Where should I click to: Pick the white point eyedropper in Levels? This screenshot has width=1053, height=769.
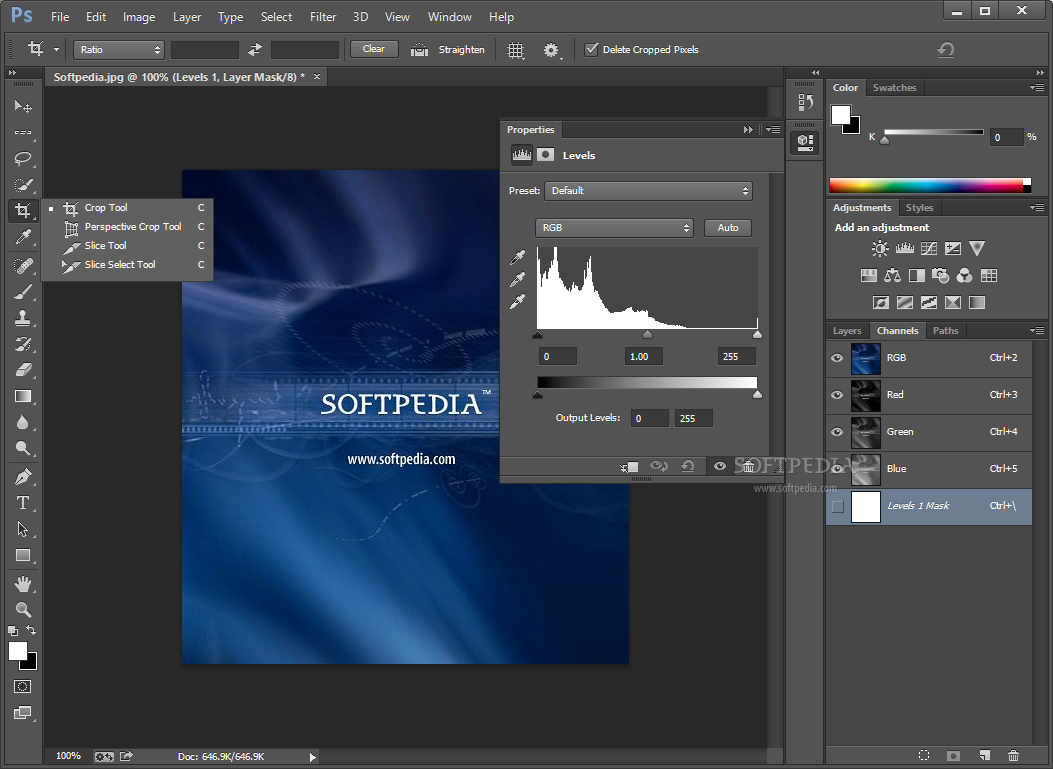click(x=517, y=302)
